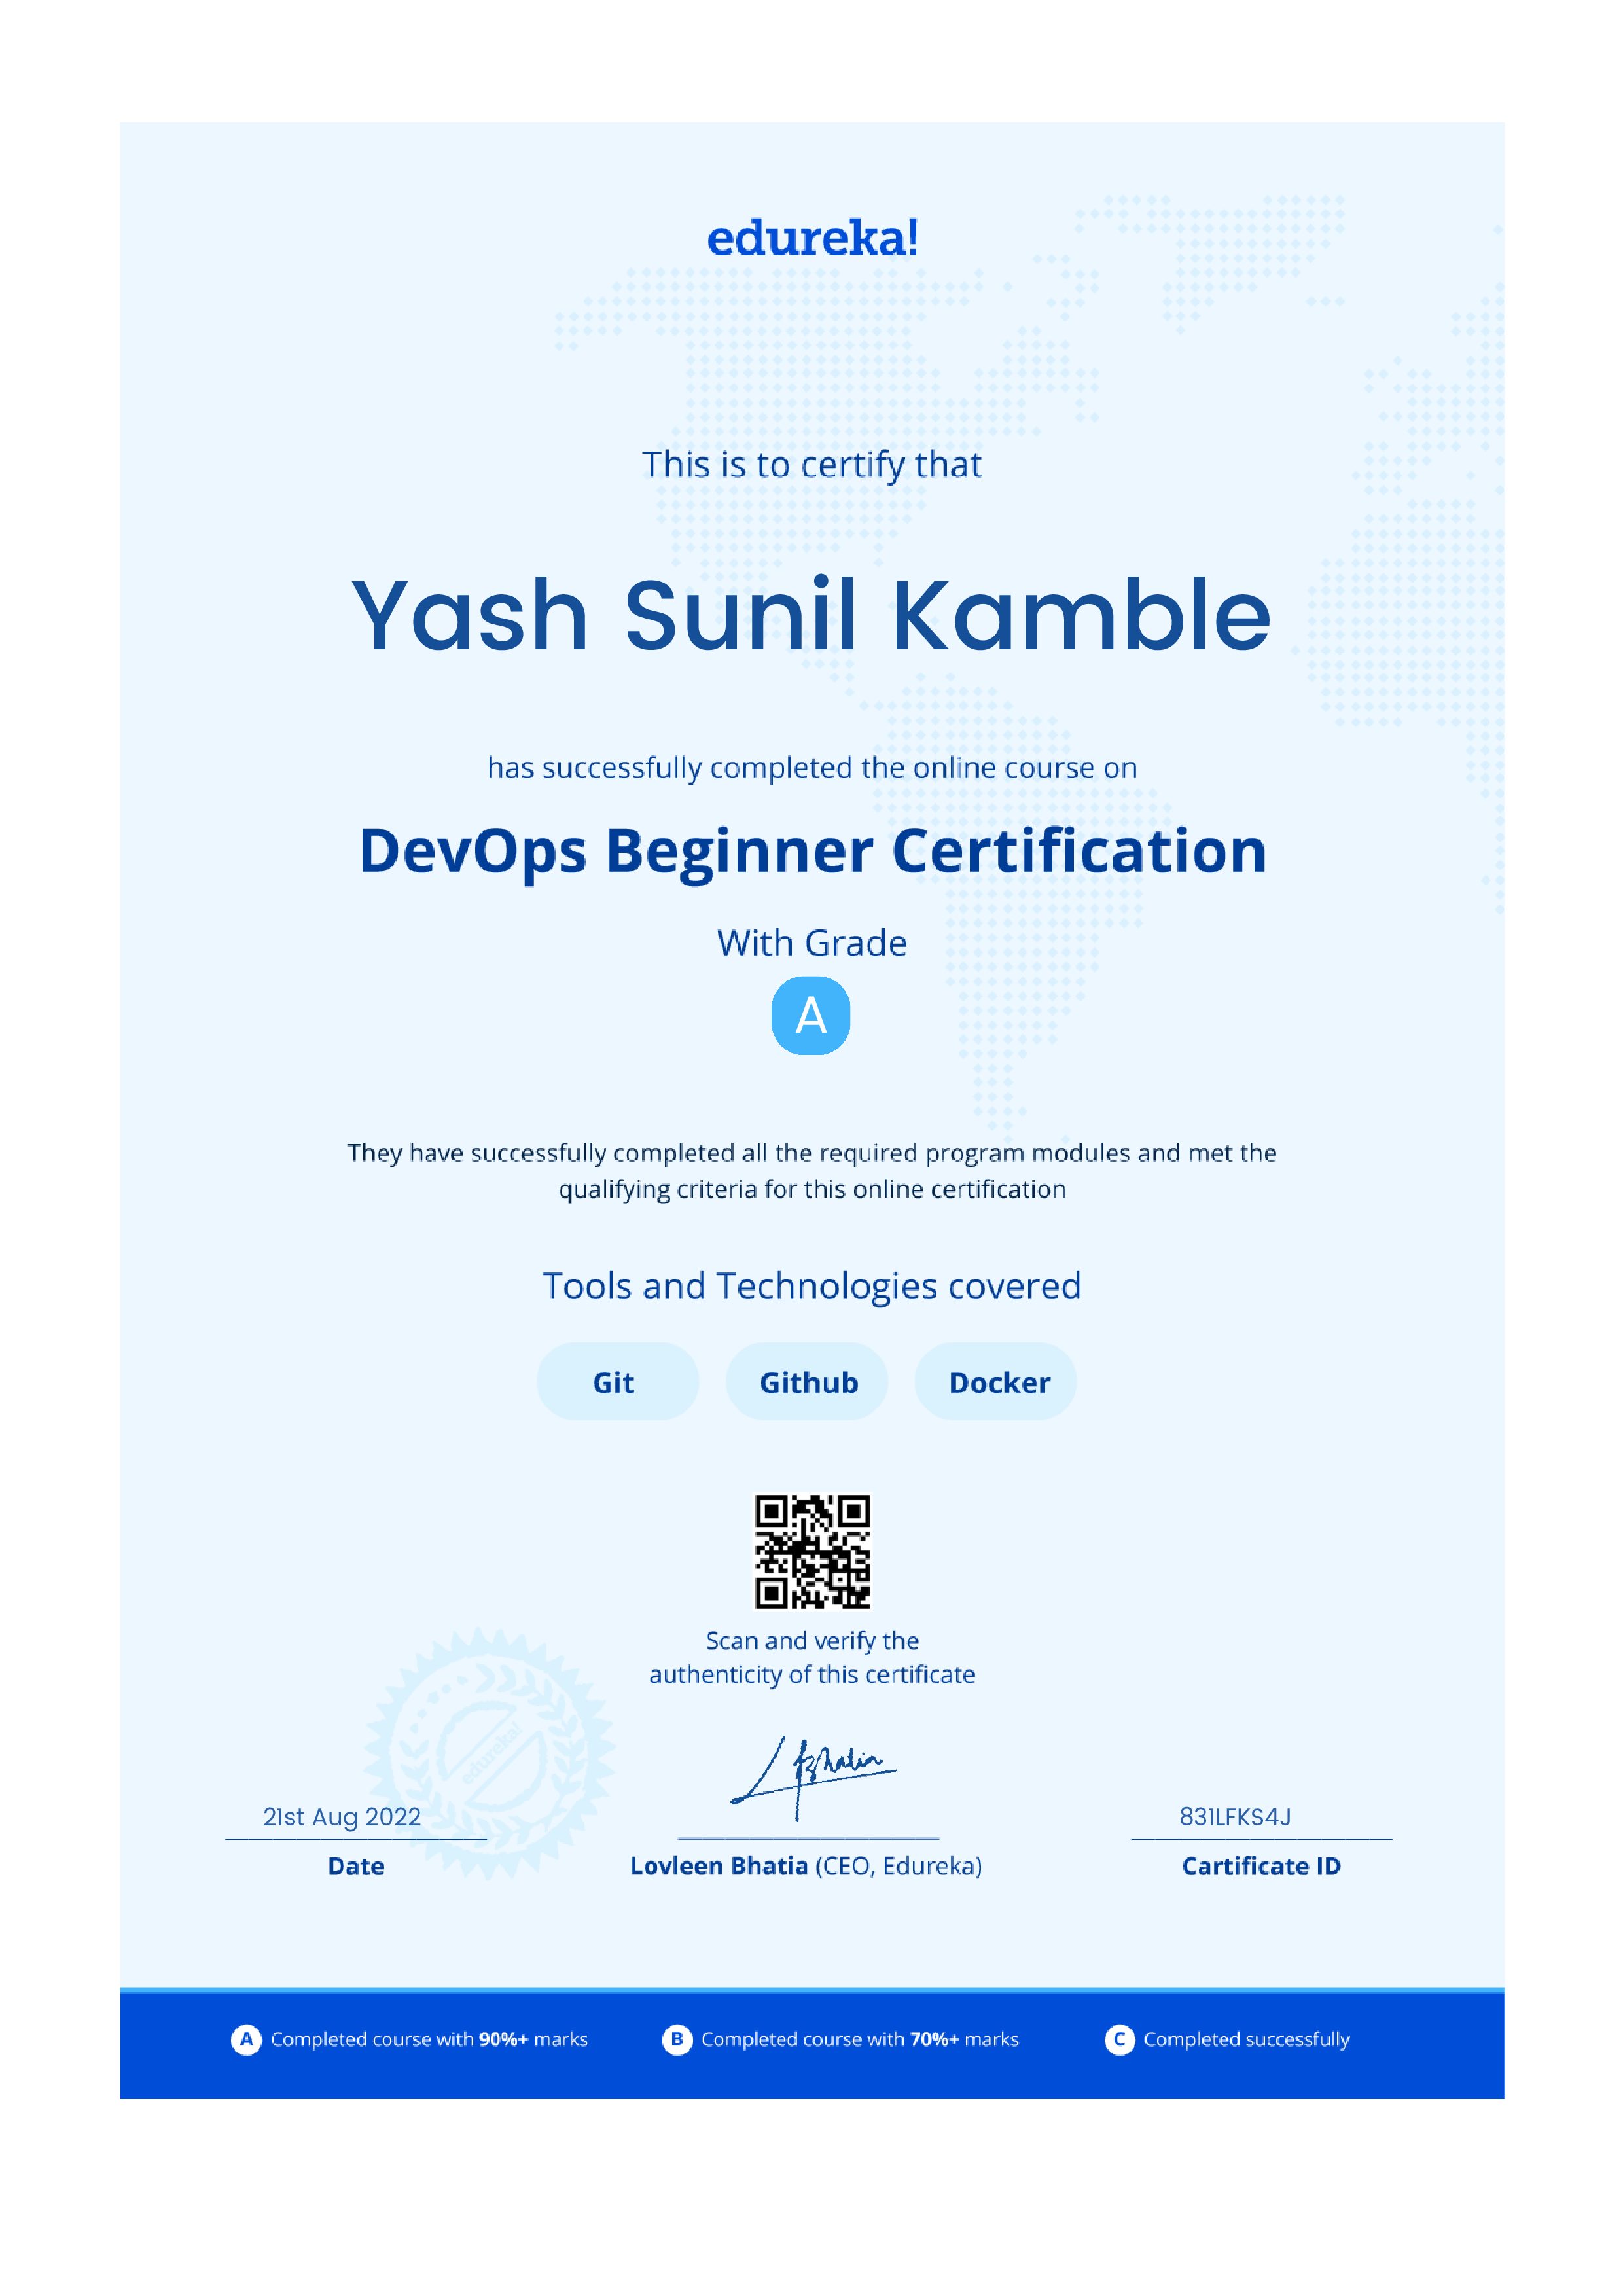The height and width of the screenshot is (2296, 1623).
Task: Click the text 'This is to certify that'
Action: point(811,466)
